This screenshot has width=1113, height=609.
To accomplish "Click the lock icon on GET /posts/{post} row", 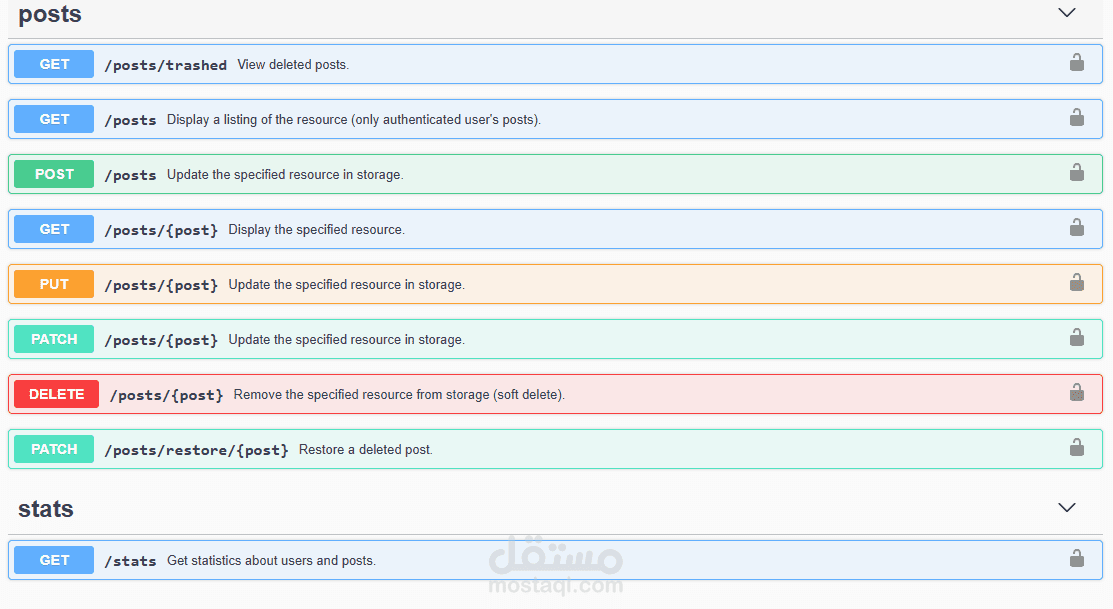I will (x=1077, y=227).
